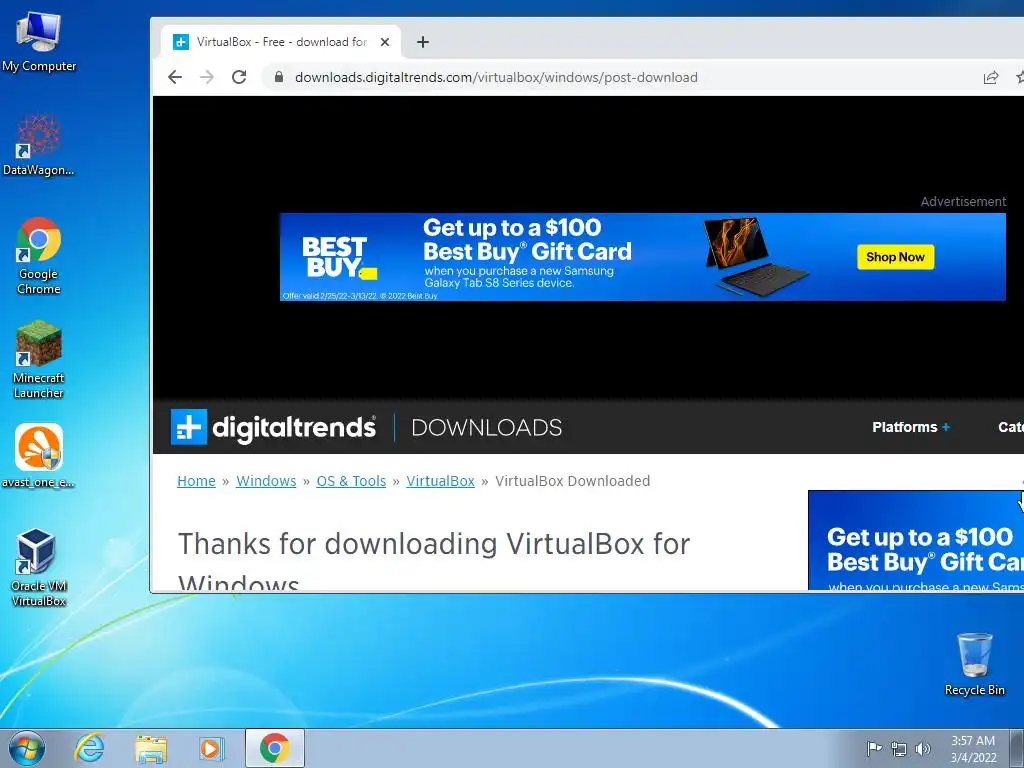Click the 'VirtualBox Downloaded' breadcrumb text
Image resolution: width=1024 pixels, height=768 pixels.
click(x=573, y=481)
